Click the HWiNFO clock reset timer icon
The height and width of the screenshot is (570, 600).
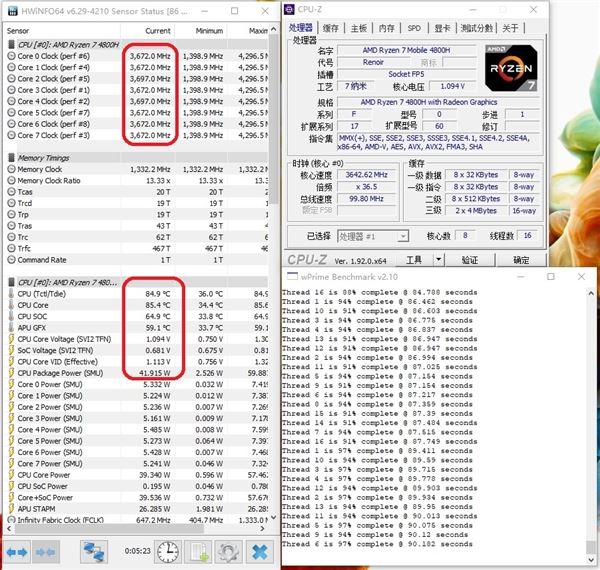(x=168, y=552)
